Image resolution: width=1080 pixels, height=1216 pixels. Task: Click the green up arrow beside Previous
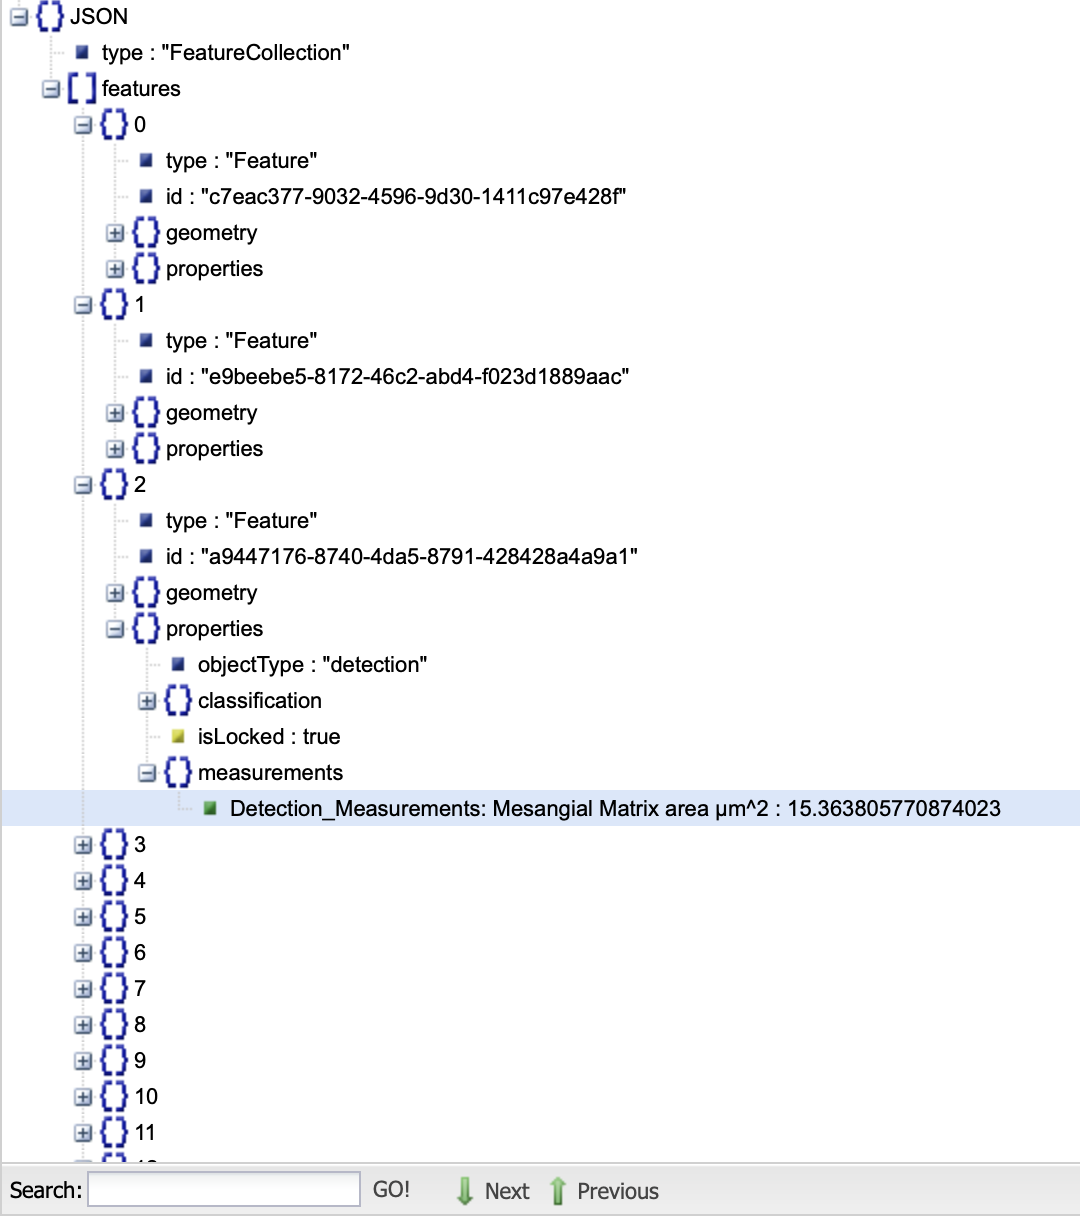(x=557, y=1190)
